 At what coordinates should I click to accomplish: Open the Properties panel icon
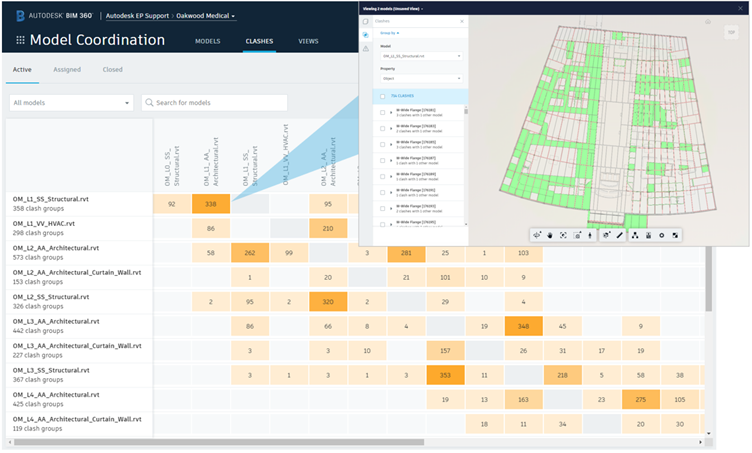[x=648, y=235]
